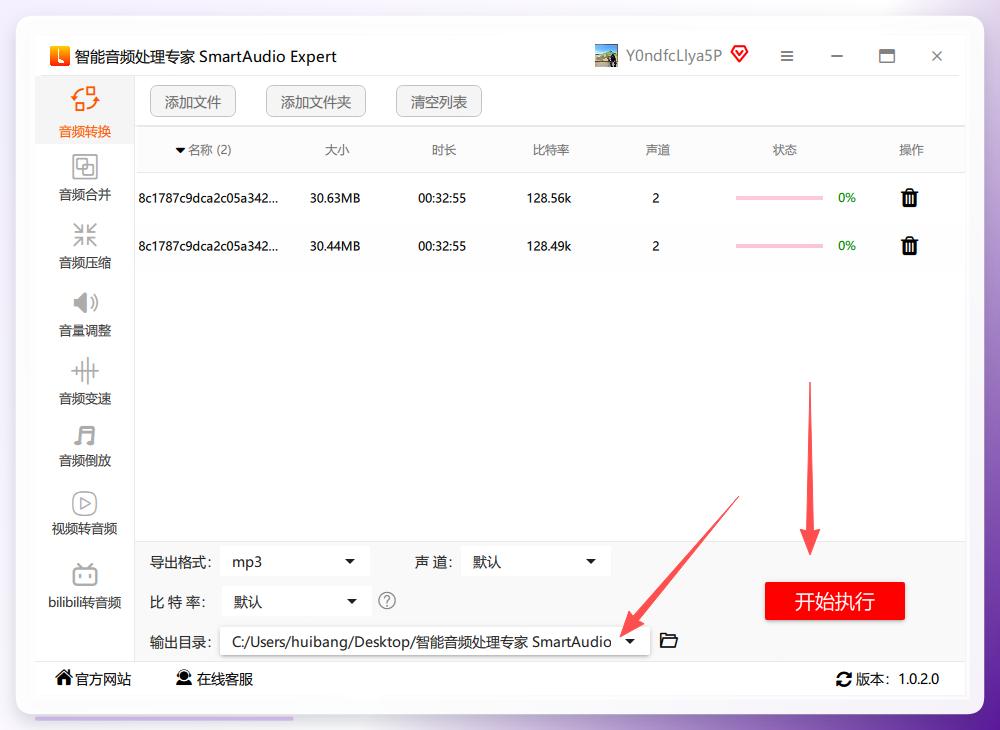The image size is (1000, 730).
Task: Sort by the 声道 column header
Action: click(658, 150)
